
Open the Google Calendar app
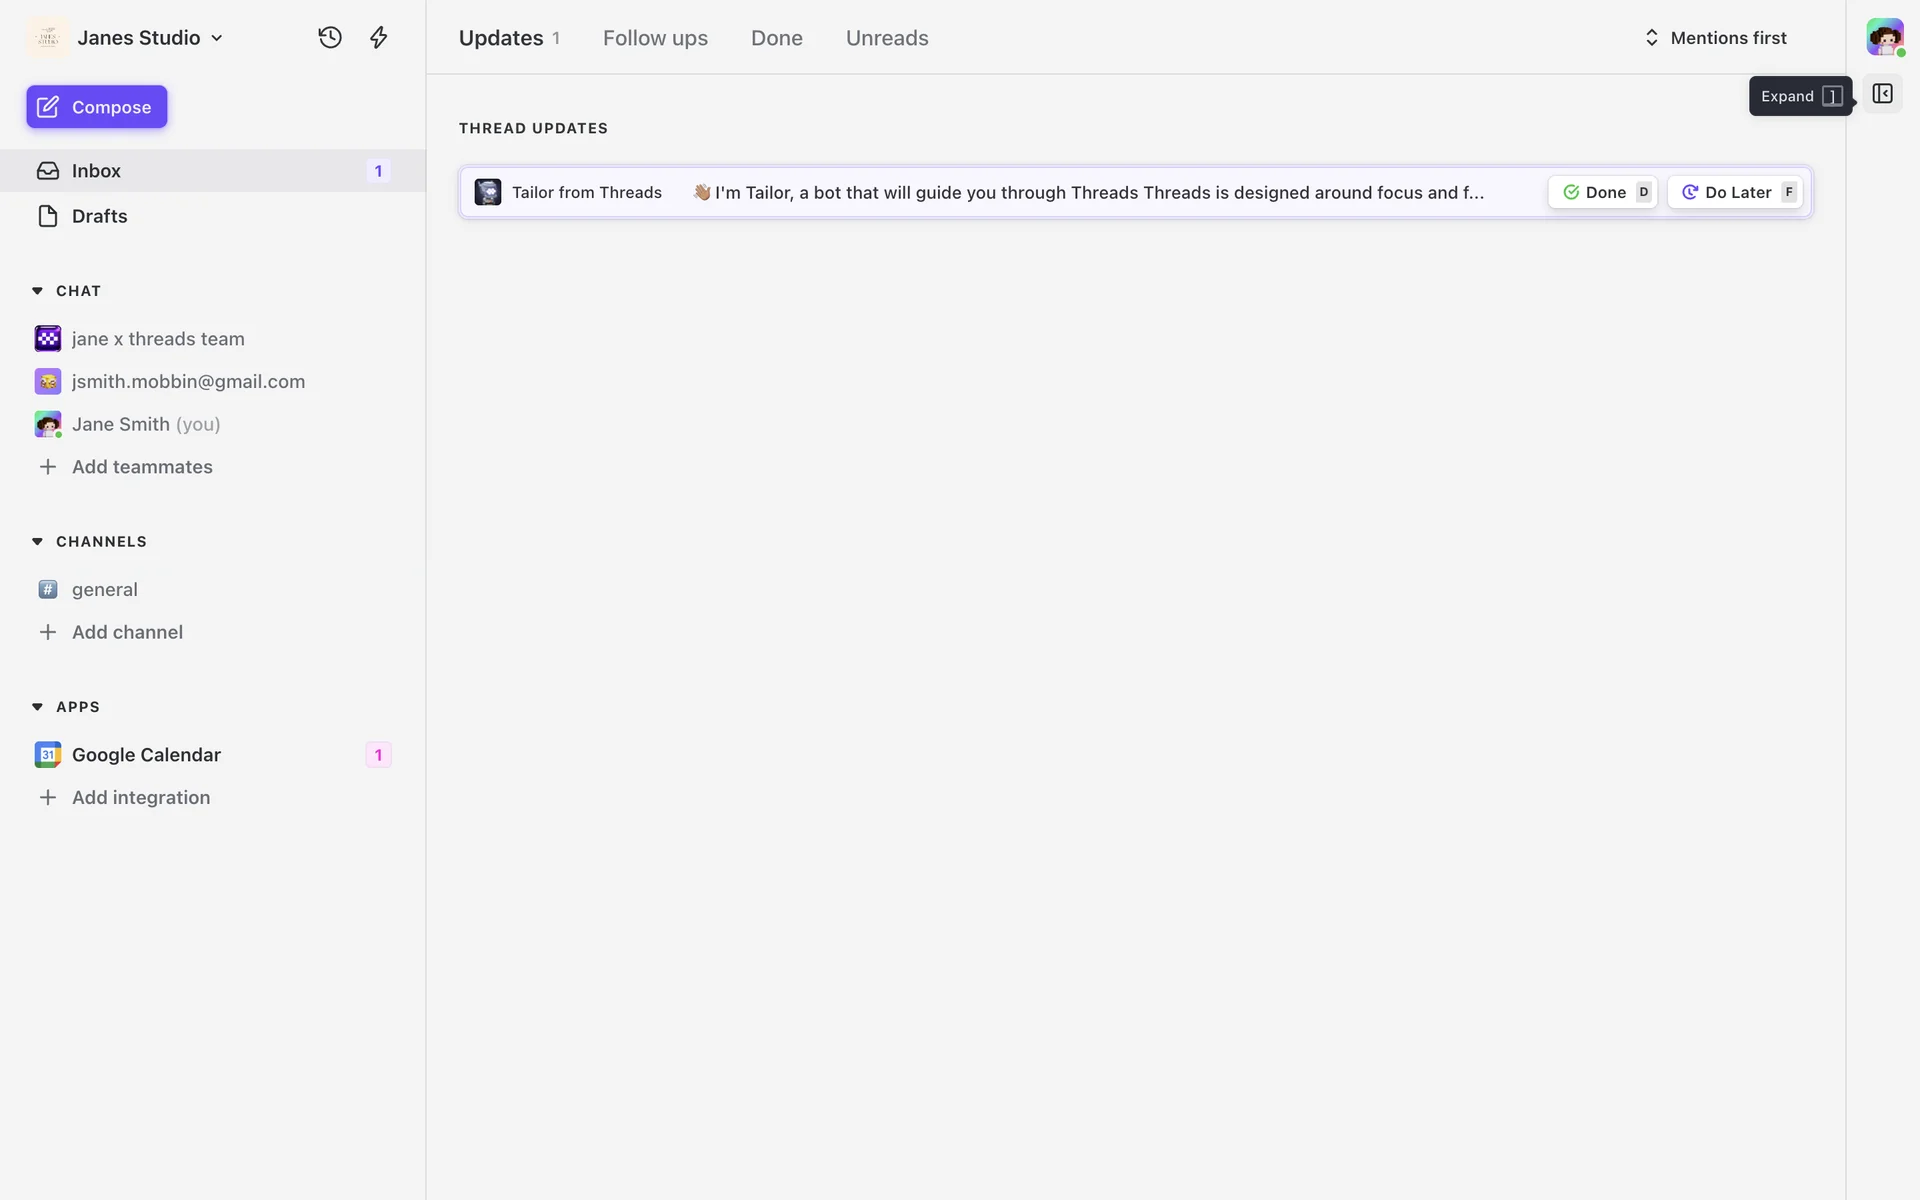point(146,755)
